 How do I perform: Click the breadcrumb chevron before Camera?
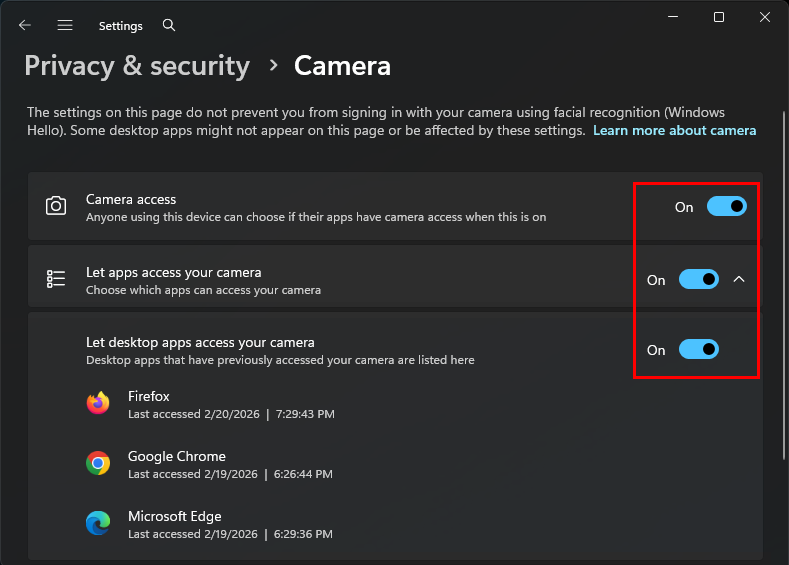click(273, 66)
